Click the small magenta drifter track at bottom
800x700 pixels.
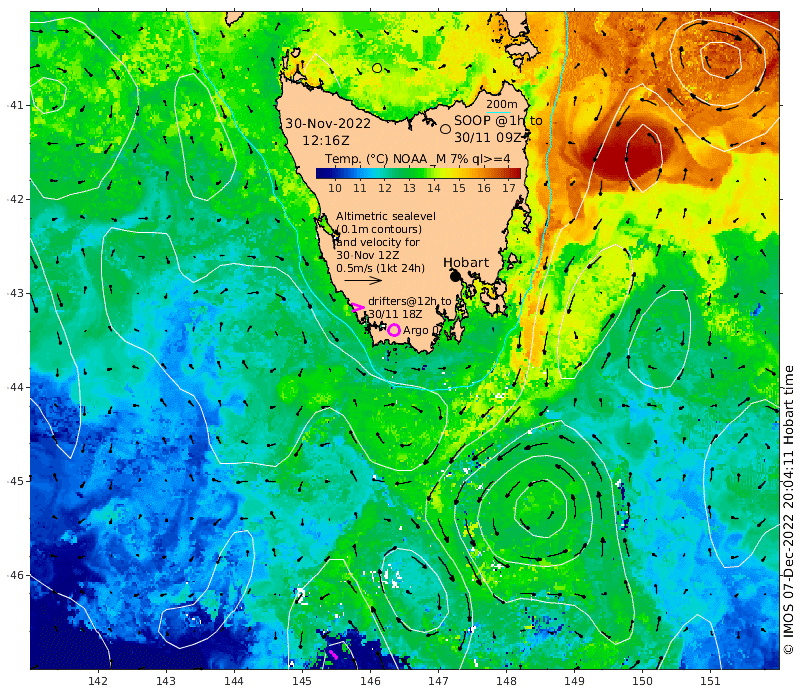pos(333,654)
